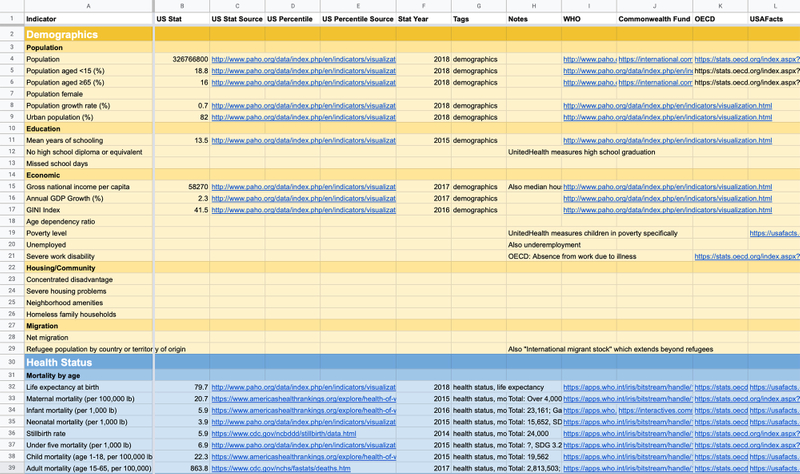This screenshot has height=474, width=800.
Task: Select column A header
Action: pos(88,6)
